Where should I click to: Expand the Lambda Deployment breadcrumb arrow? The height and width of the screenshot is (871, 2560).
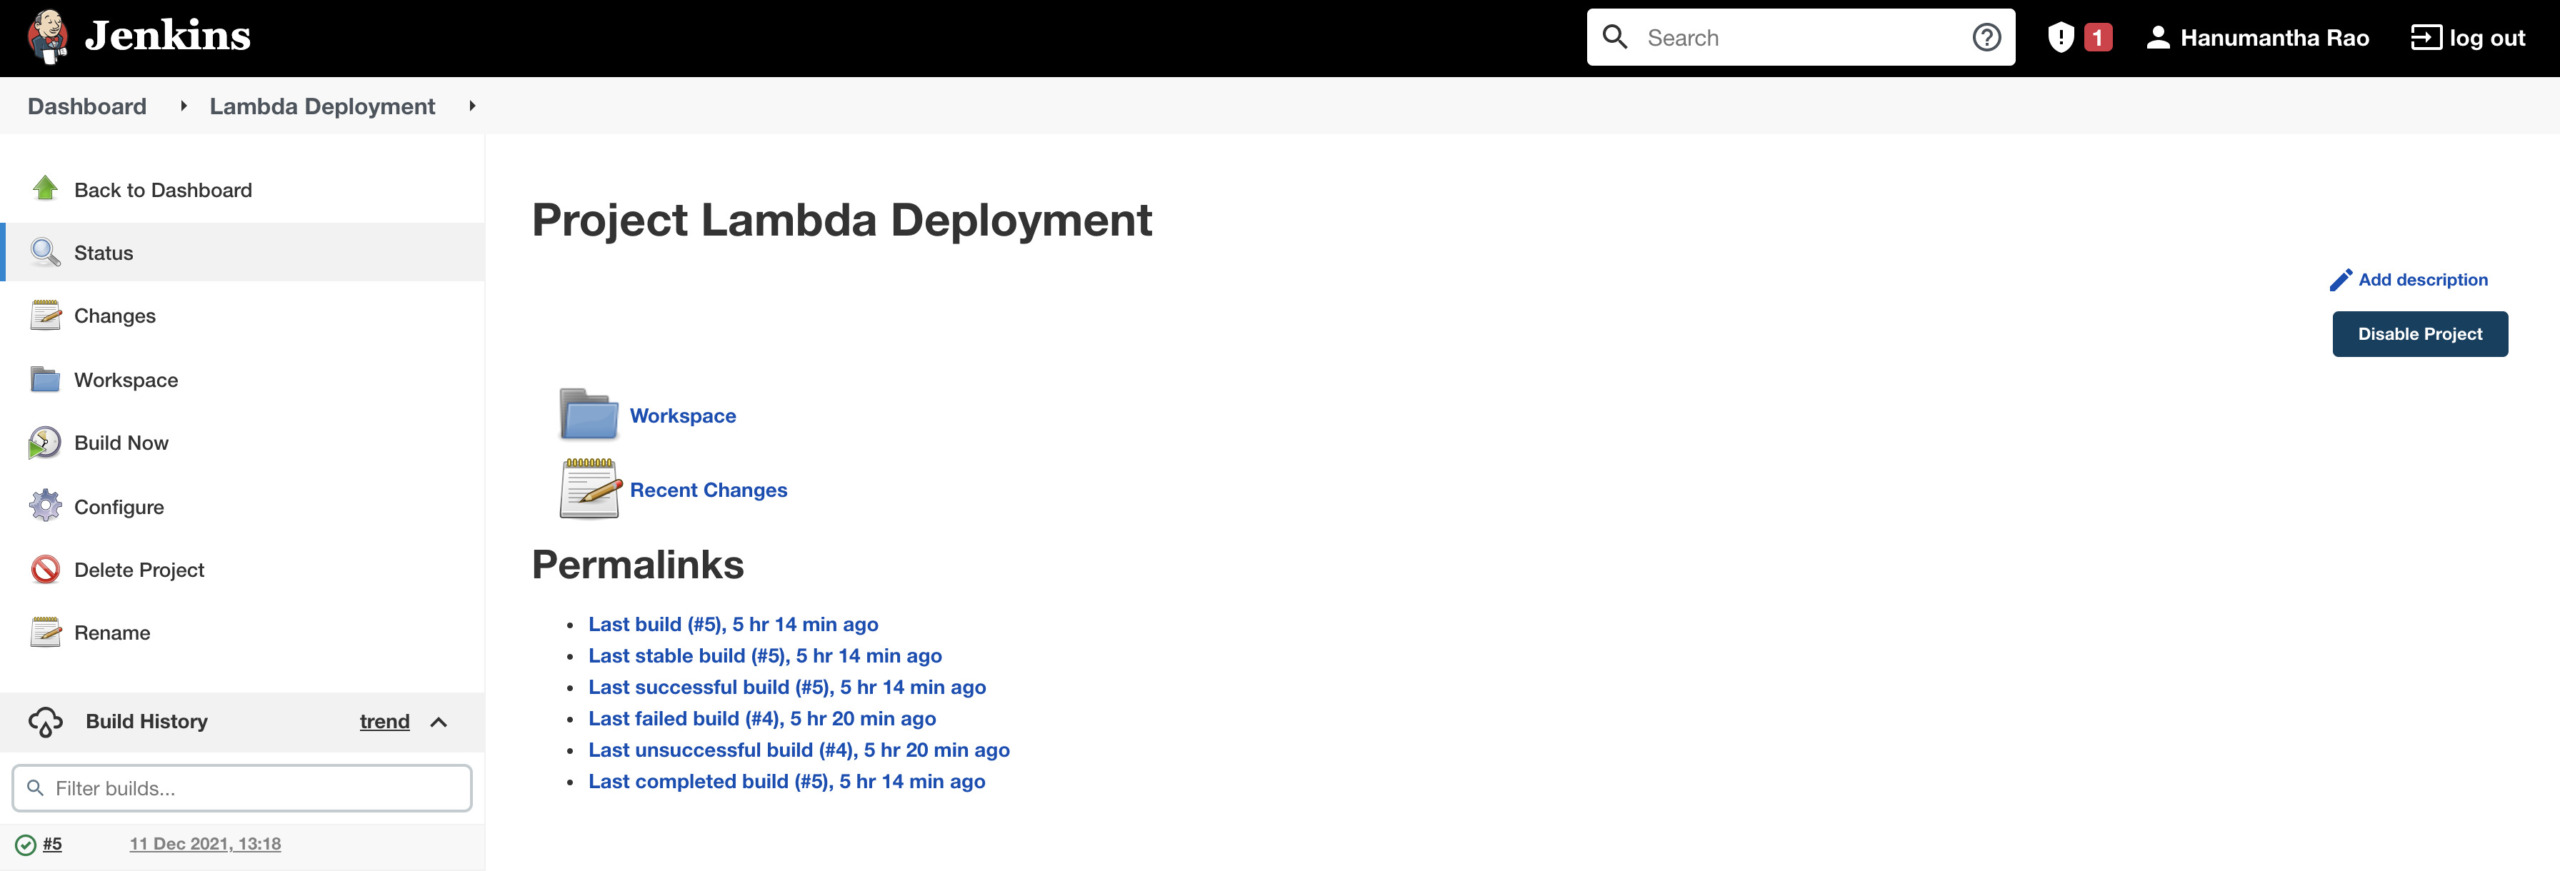coord(472,106)
